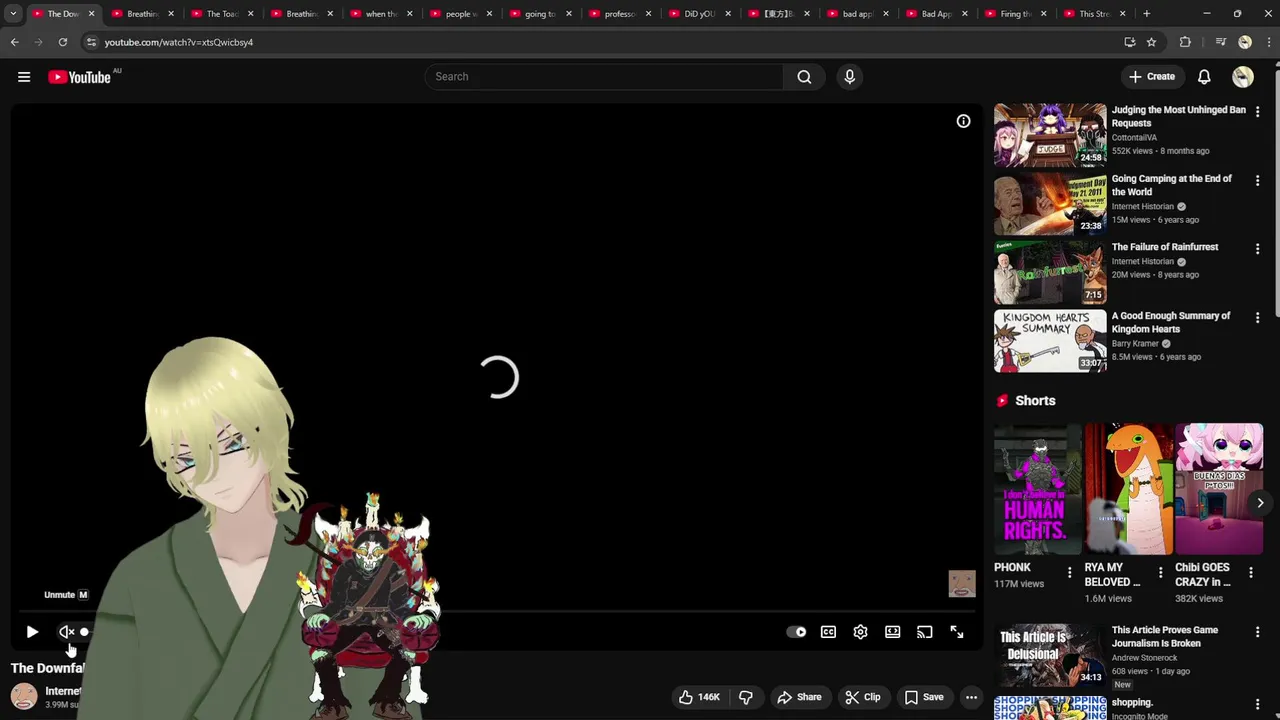
Task: Open more actions ellipsis under video
Action: pos(971,697)
